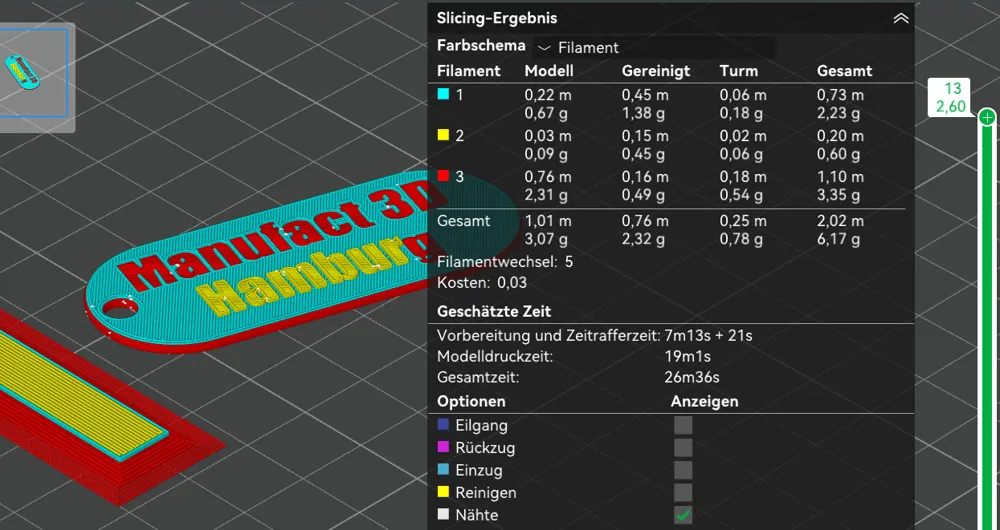Click the Nähte white legend icon

(x=443, y=514)
